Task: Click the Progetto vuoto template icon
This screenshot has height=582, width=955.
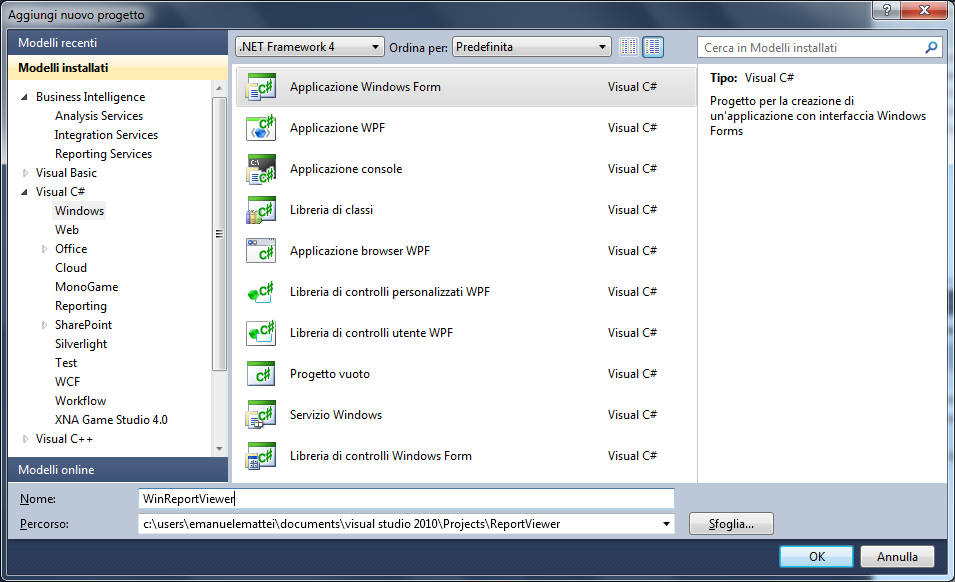Action: pos(261,374)
